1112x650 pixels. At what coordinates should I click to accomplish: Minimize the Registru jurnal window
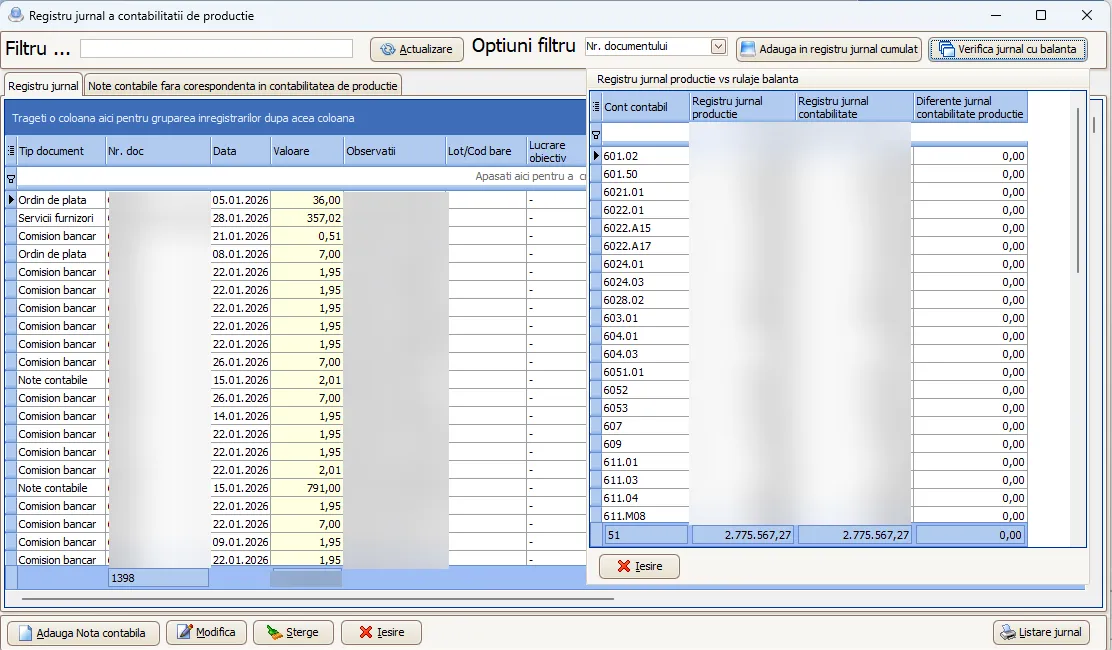coord(996,15)
